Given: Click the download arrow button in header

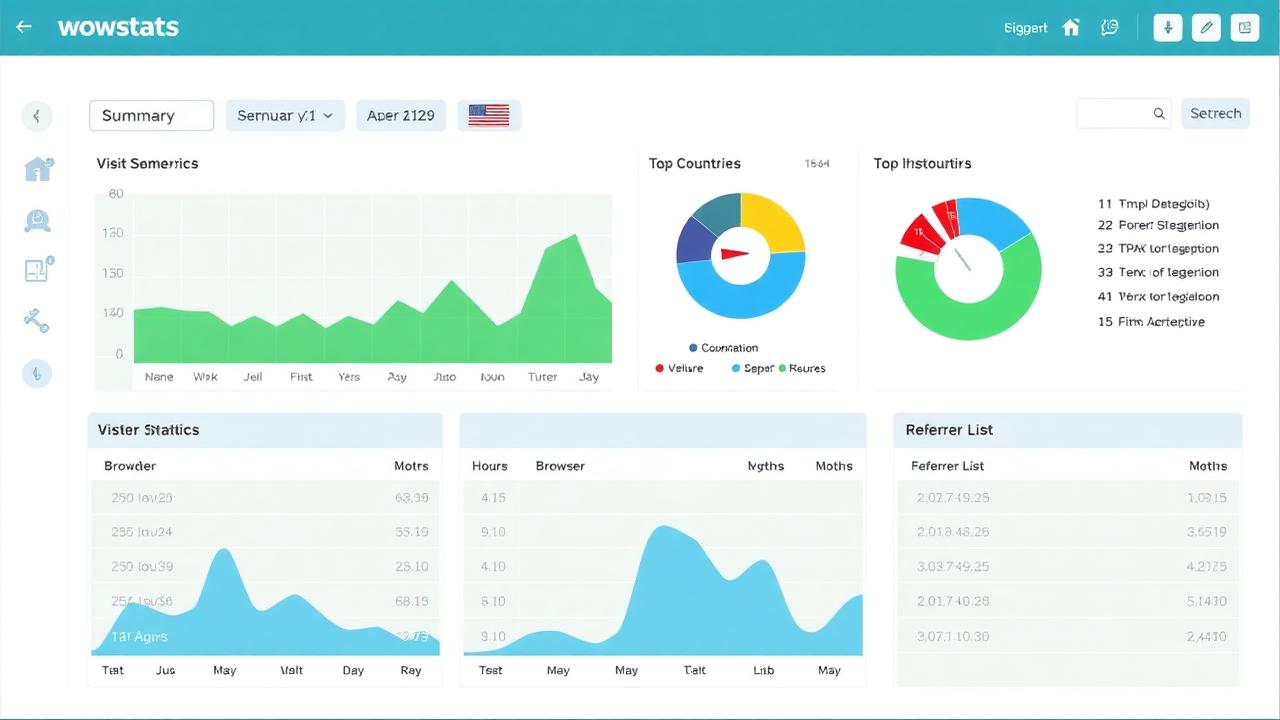Looking at the screenshot, I should point(1168,28).
